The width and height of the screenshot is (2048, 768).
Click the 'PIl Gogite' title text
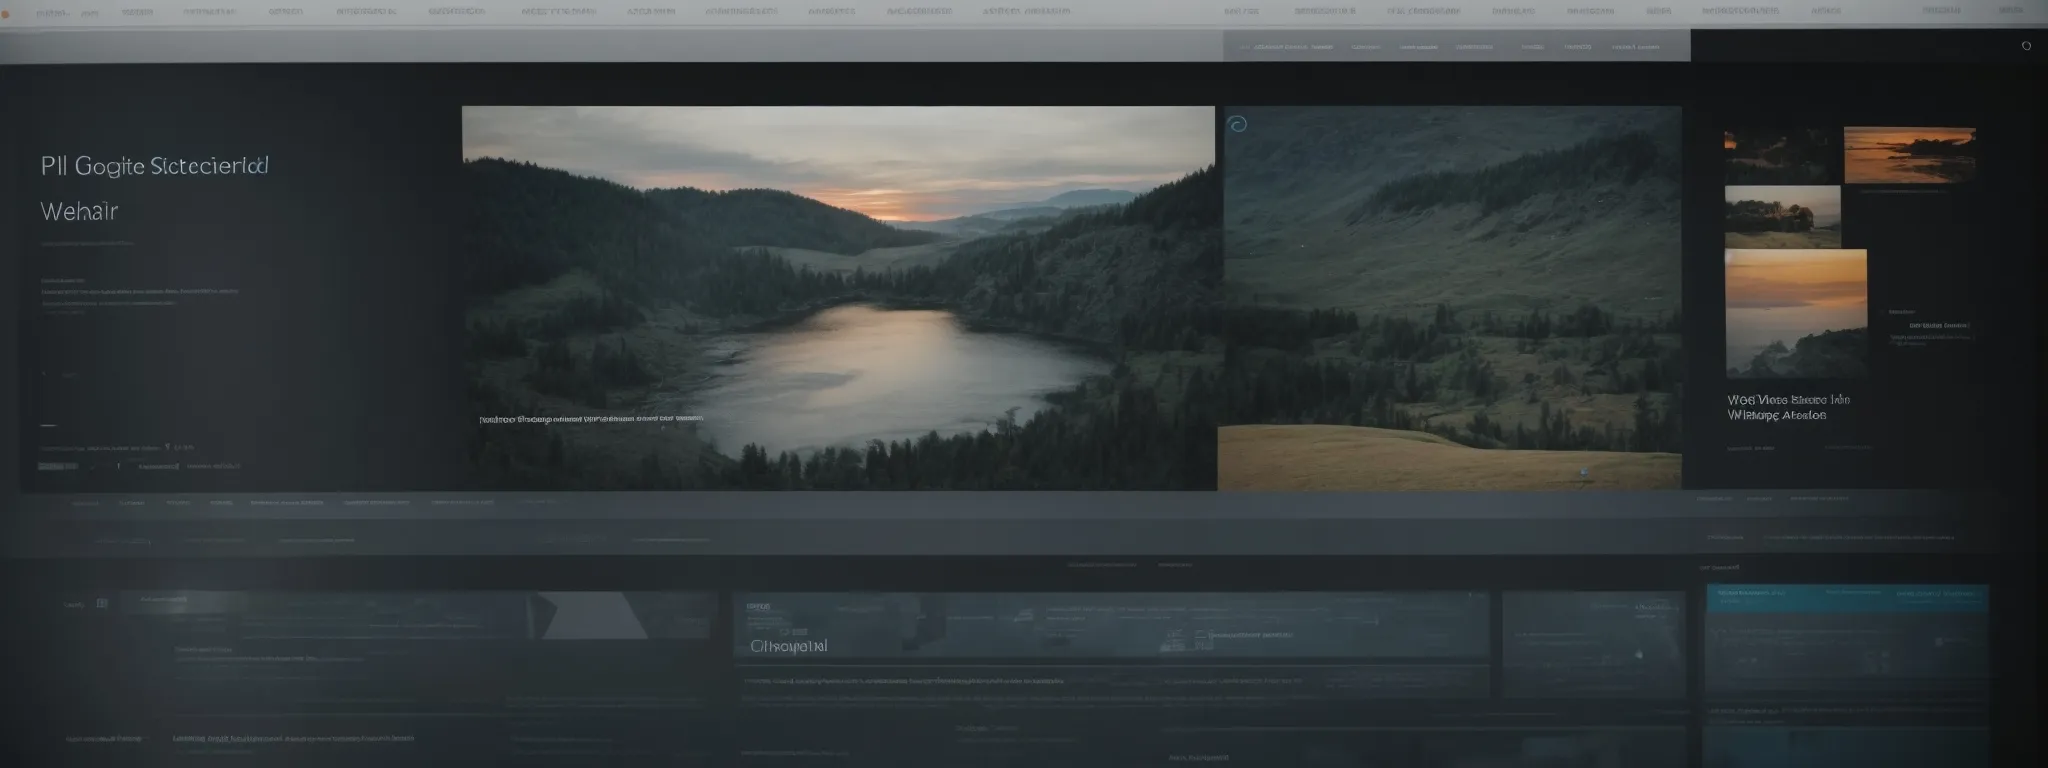pyautogui.click(x=154, y=166)
